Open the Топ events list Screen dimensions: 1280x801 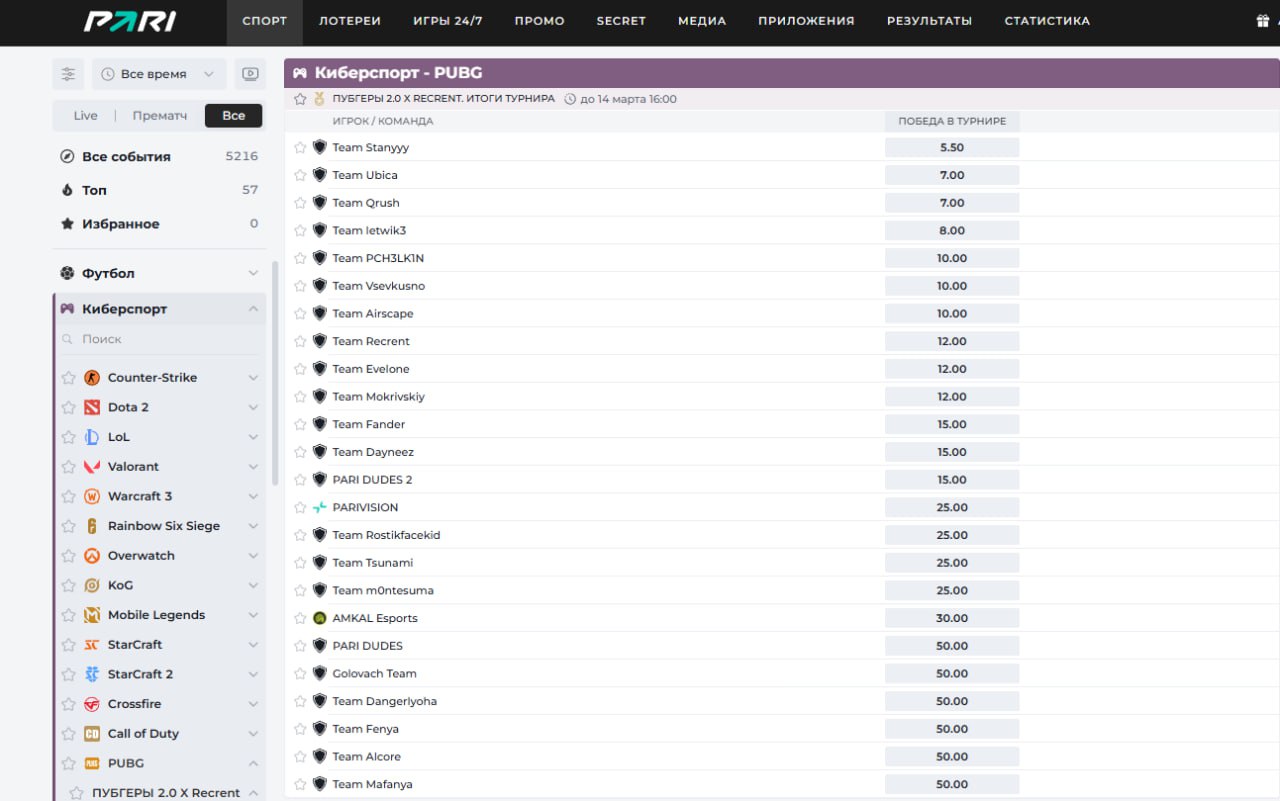pyautogui.click(x=159, y=190)
